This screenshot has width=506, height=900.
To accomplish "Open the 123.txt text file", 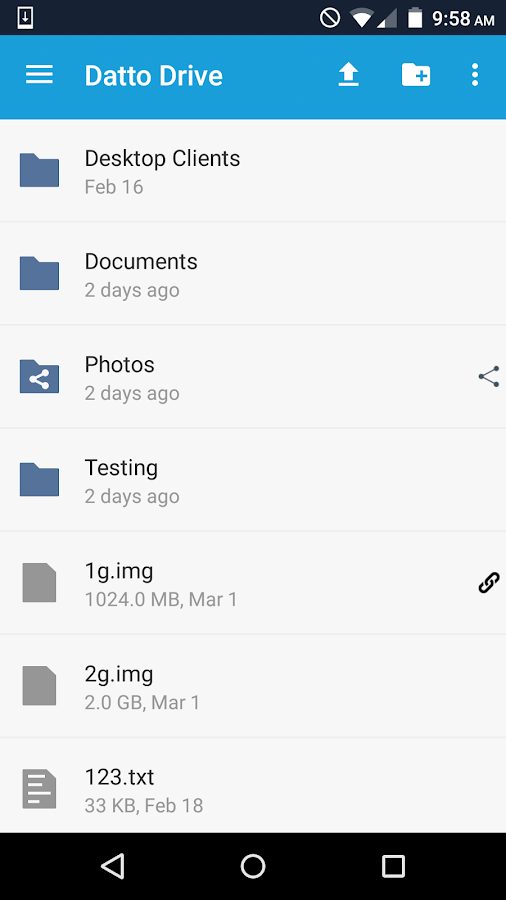I will [x=253, y=786].
